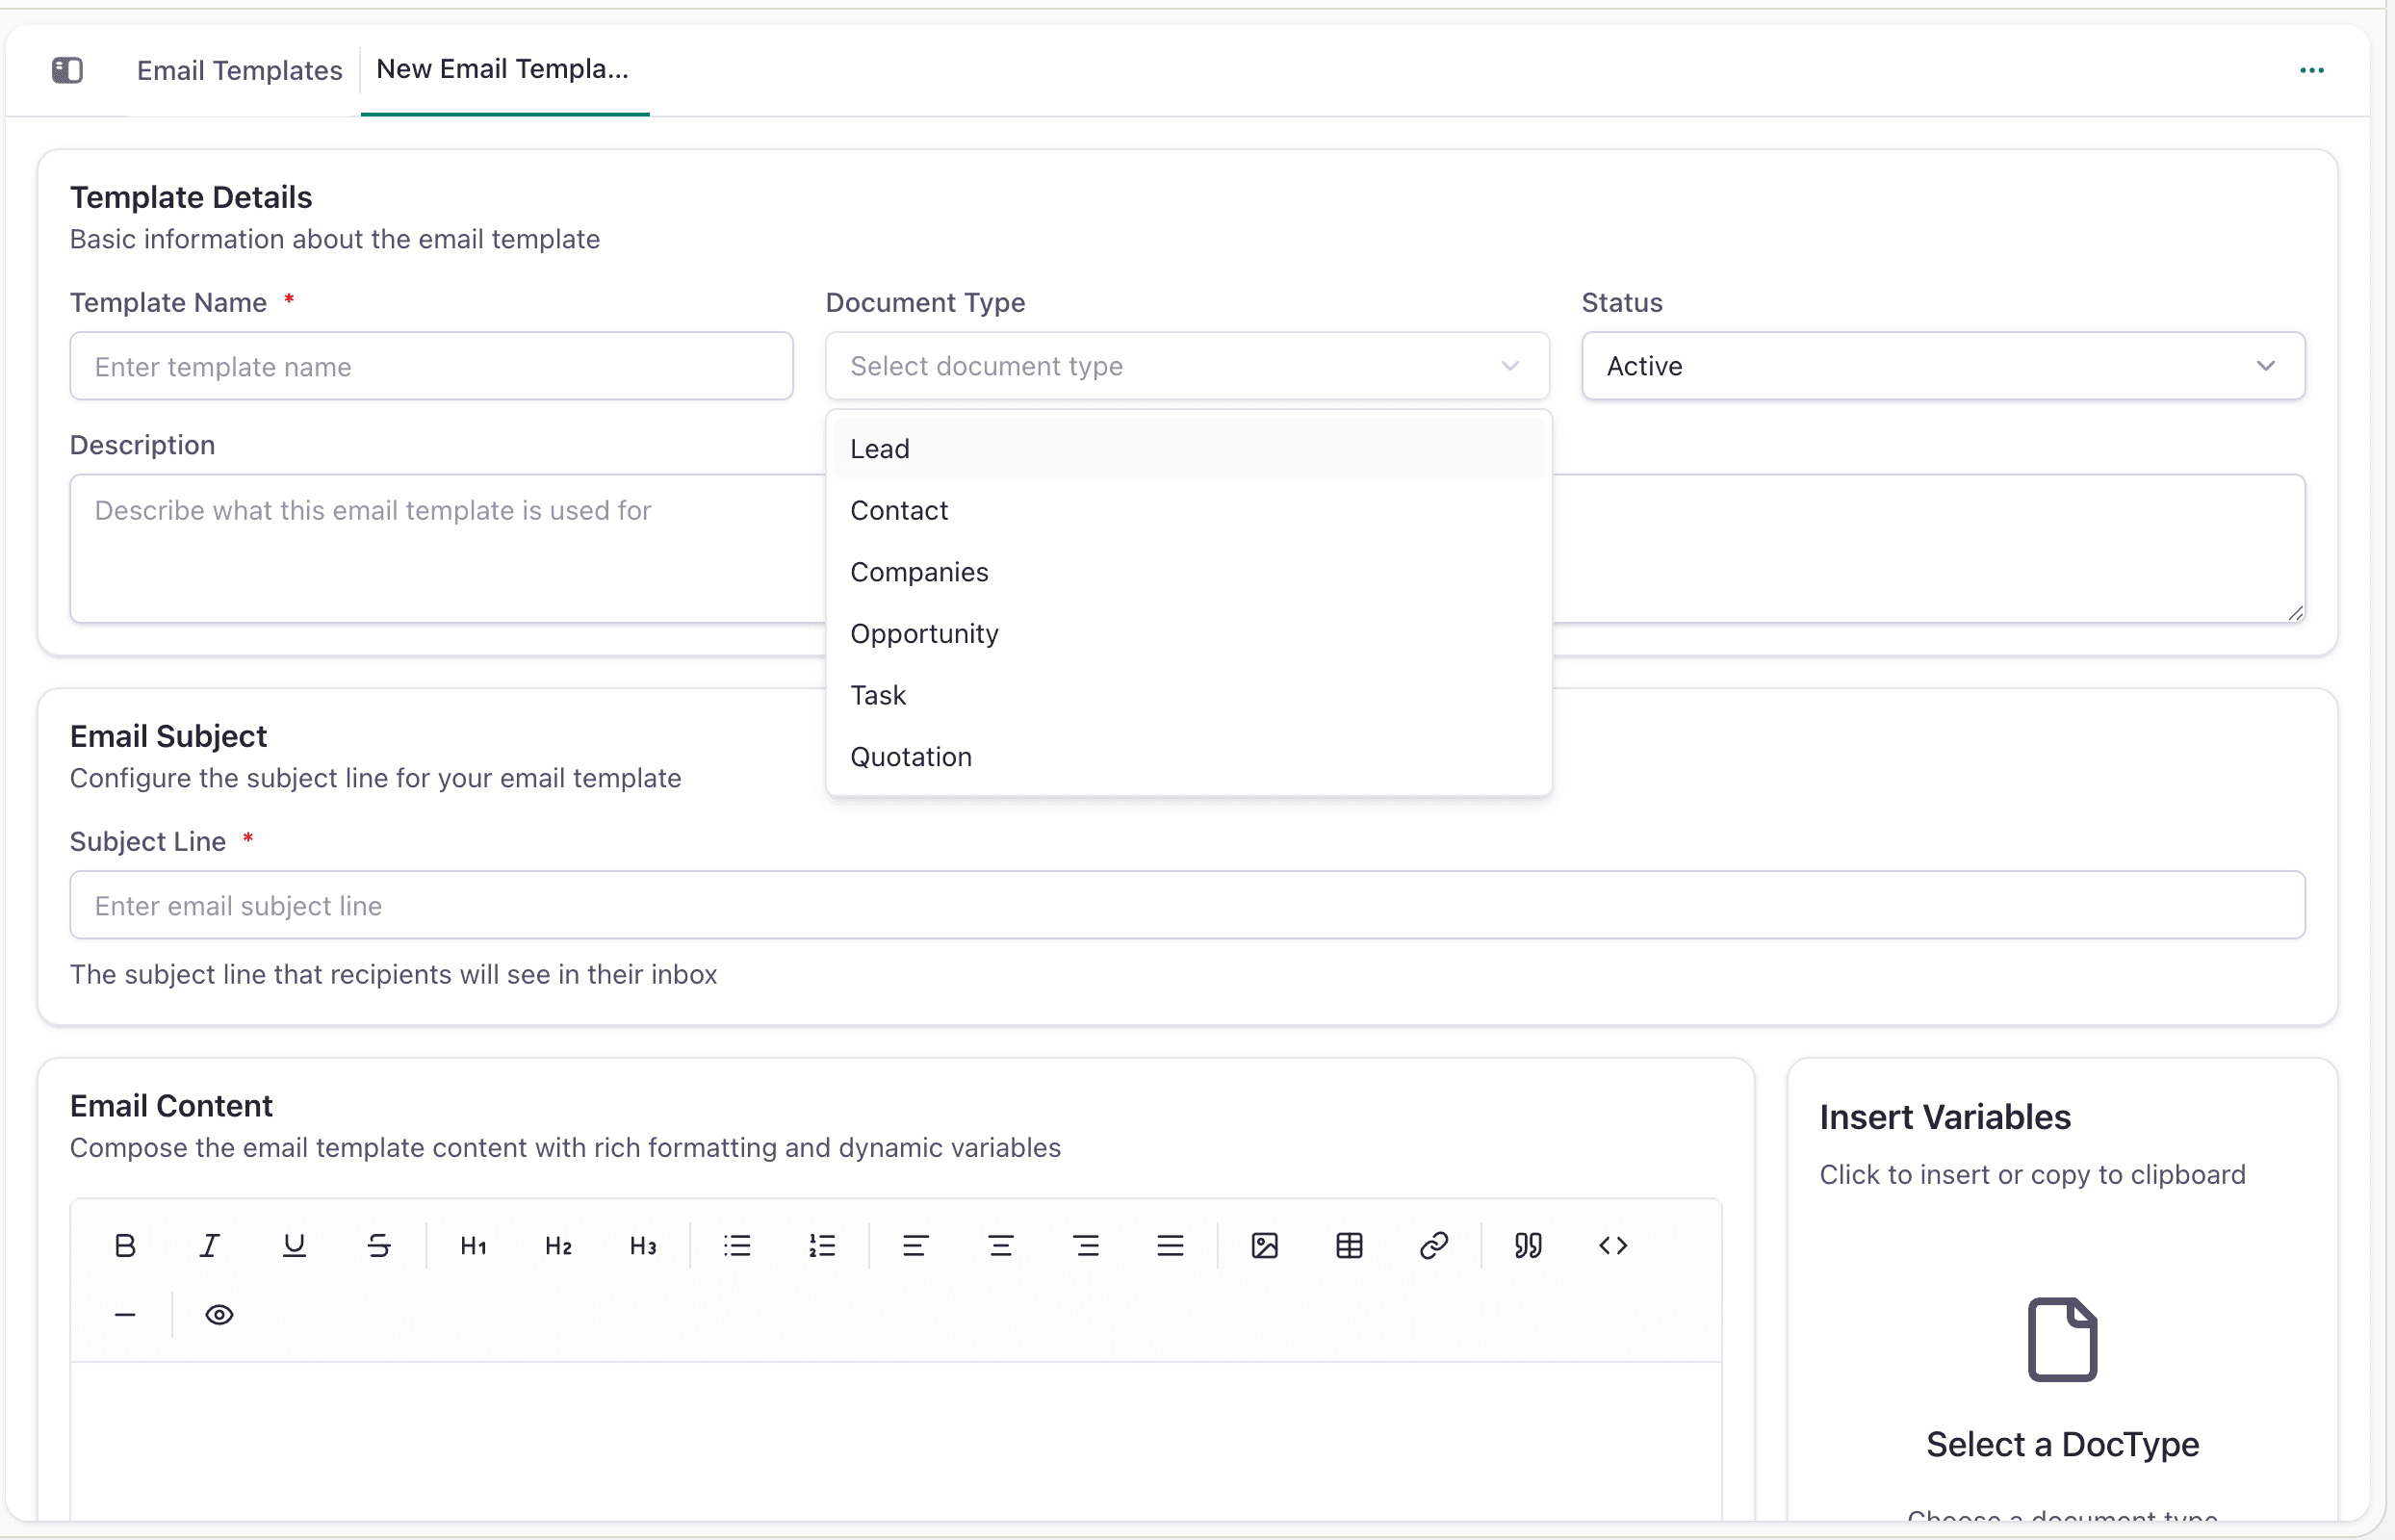Click the Document Type chevron arrow
Image resolution: width=2395 pixels, height=1540 pixels.
pos(1509,366)
